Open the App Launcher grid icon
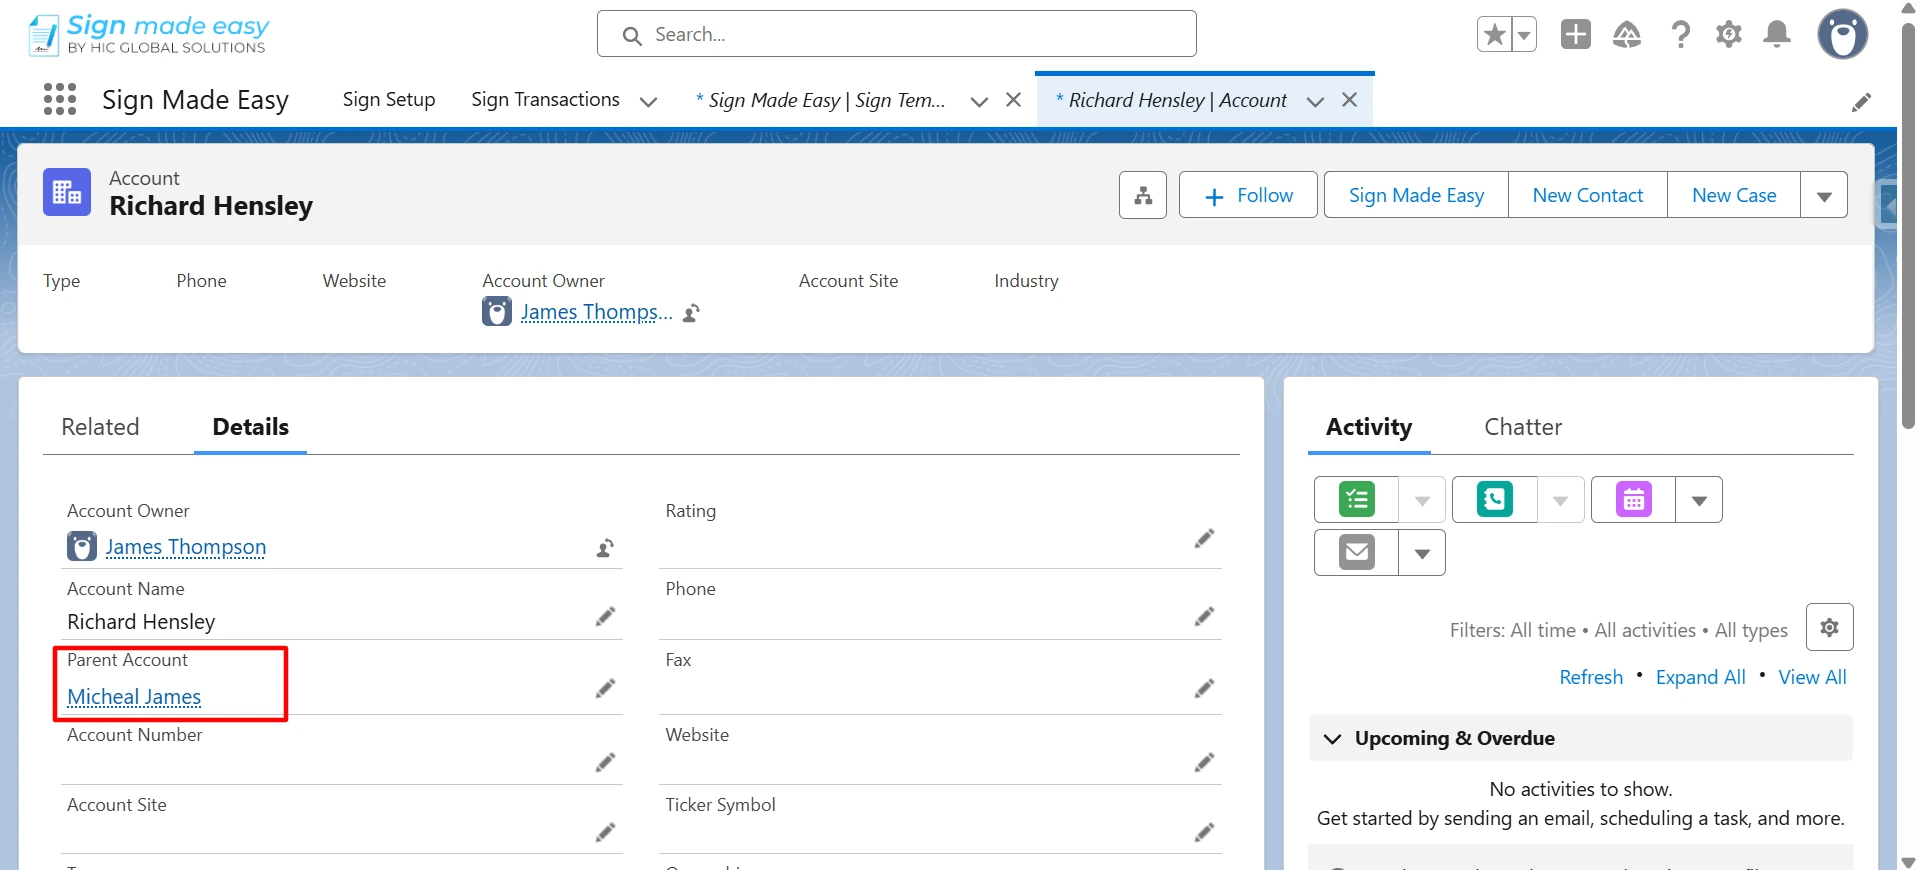 pyautogui.click(x=60, y=99)
